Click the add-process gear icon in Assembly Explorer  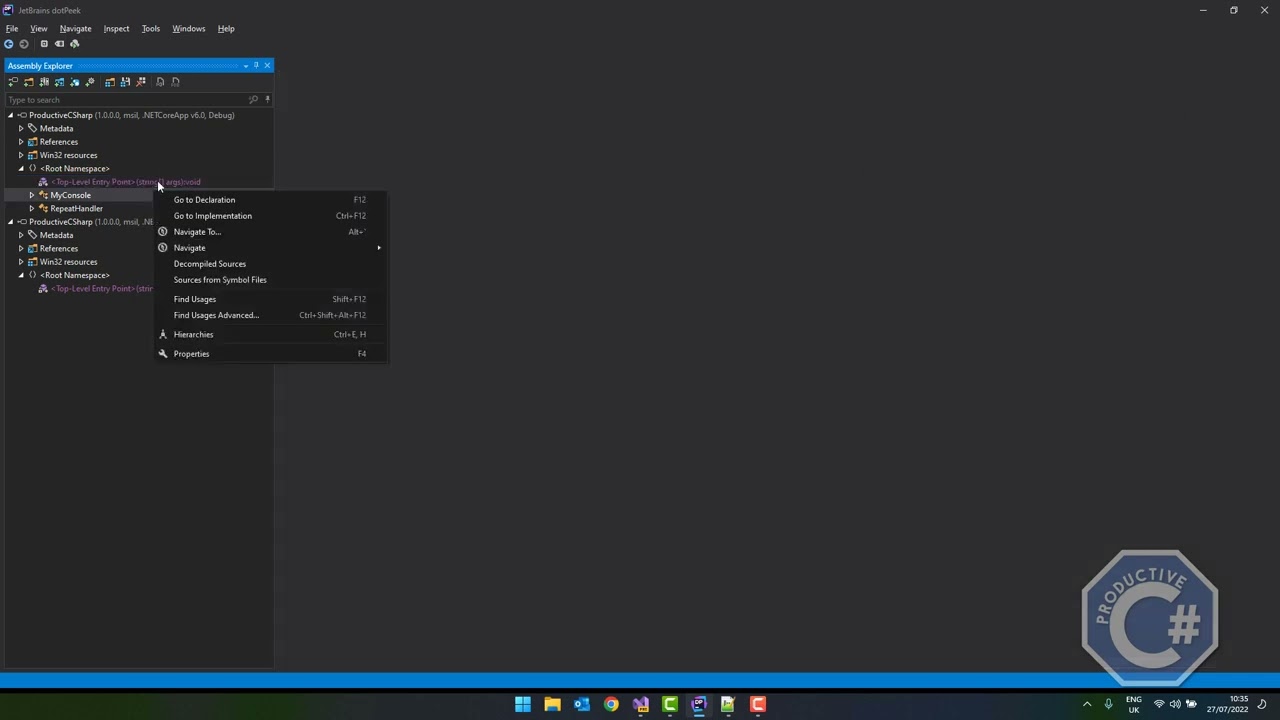tap(90, 82)
